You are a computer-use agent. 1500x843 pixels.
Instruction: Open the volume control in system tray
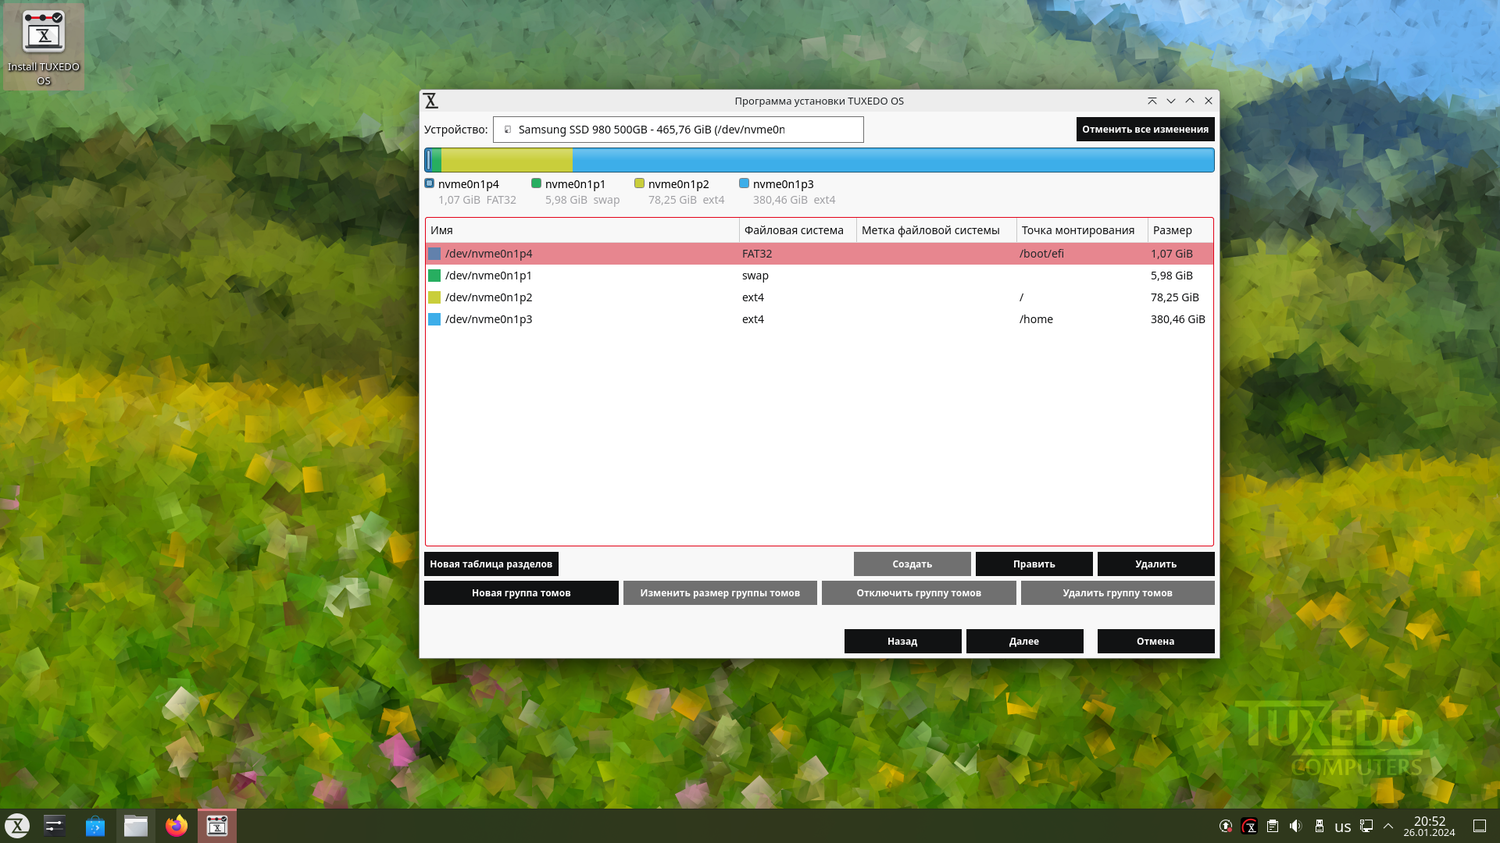(x=1296, y=827)
